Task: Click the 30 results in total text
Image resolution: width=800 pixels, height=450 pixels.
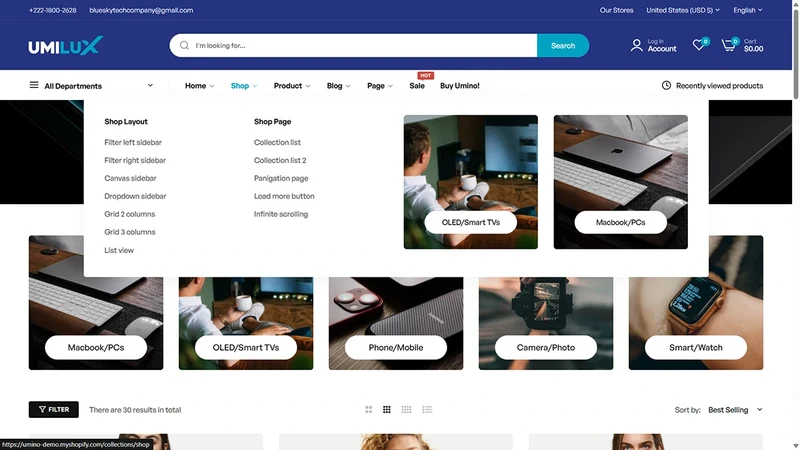Action: click(x=135, y=410)
